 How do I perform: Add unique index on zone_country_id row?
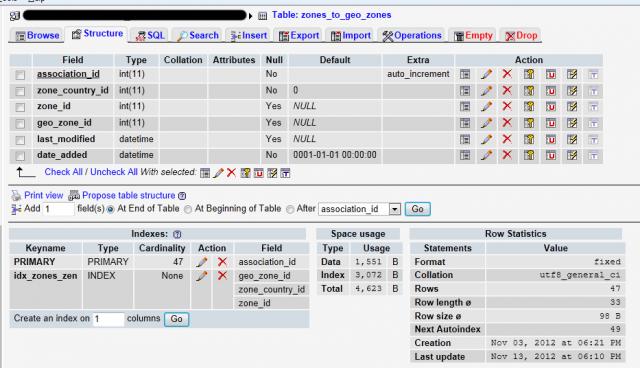tap(551, 91)
